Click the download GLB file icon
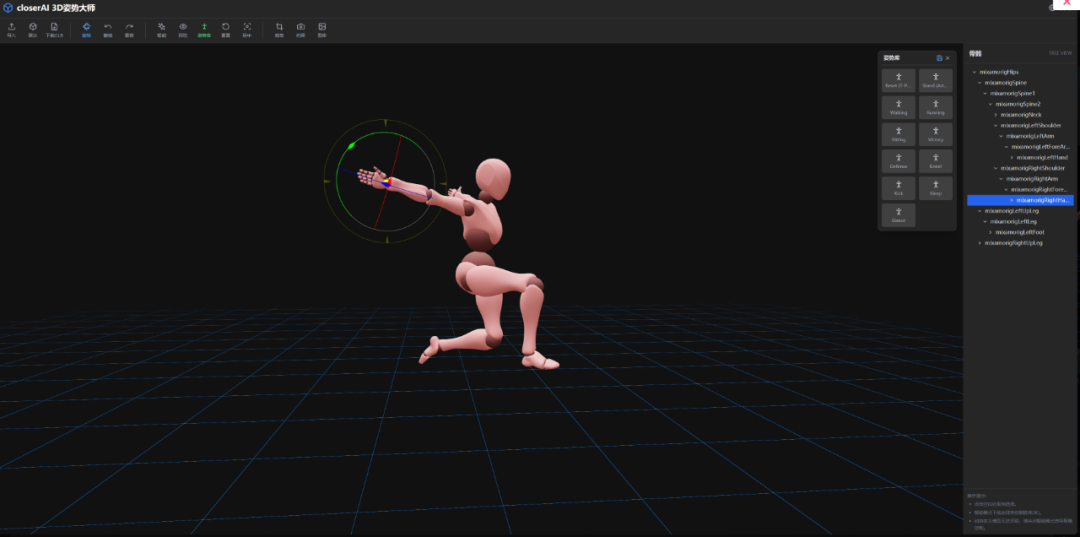 (x=54, y=27)
